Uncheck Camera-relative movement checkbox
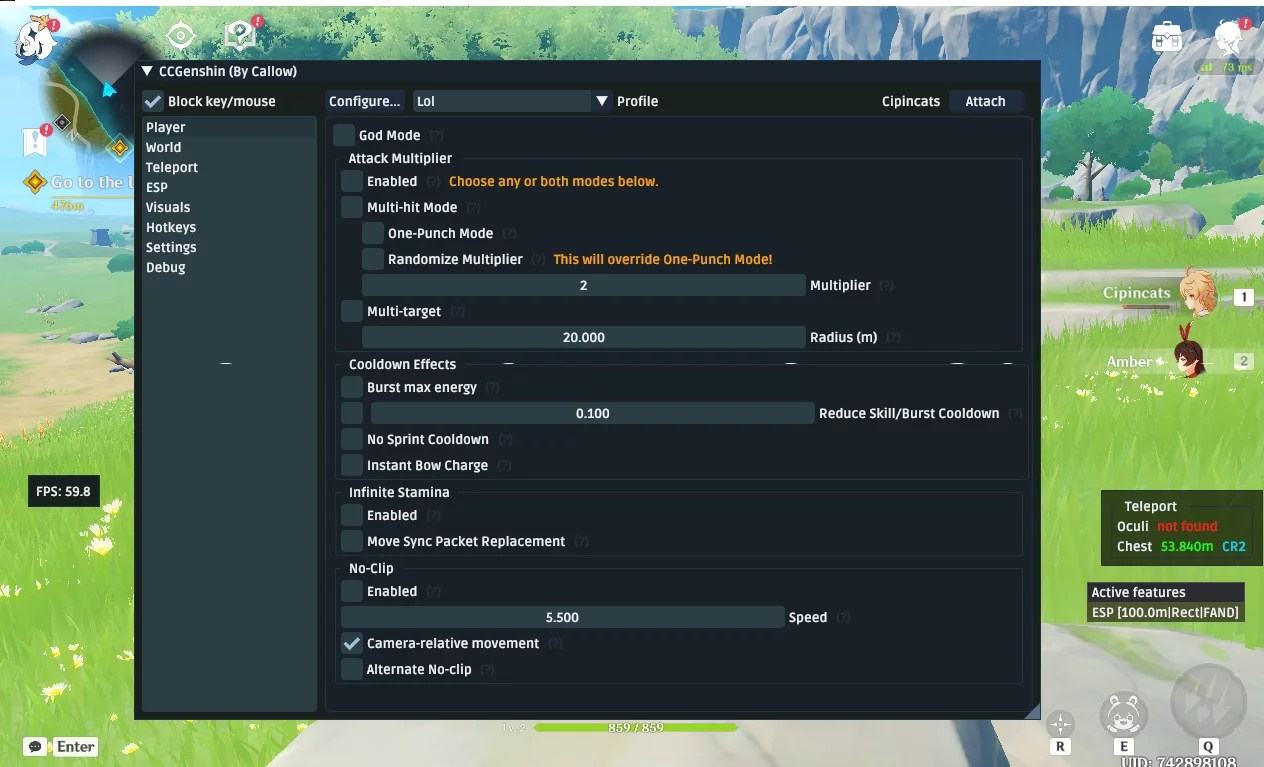 click(x=352, y=643)
